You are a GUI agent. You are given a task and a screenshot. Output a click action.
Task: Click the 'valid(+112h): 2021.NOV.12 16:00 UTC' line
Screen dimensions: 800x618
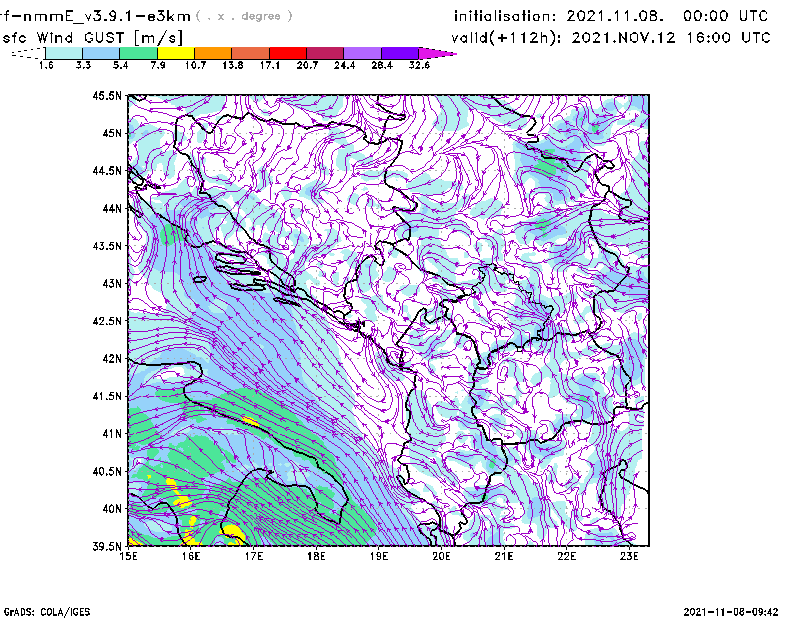[611, 38]
